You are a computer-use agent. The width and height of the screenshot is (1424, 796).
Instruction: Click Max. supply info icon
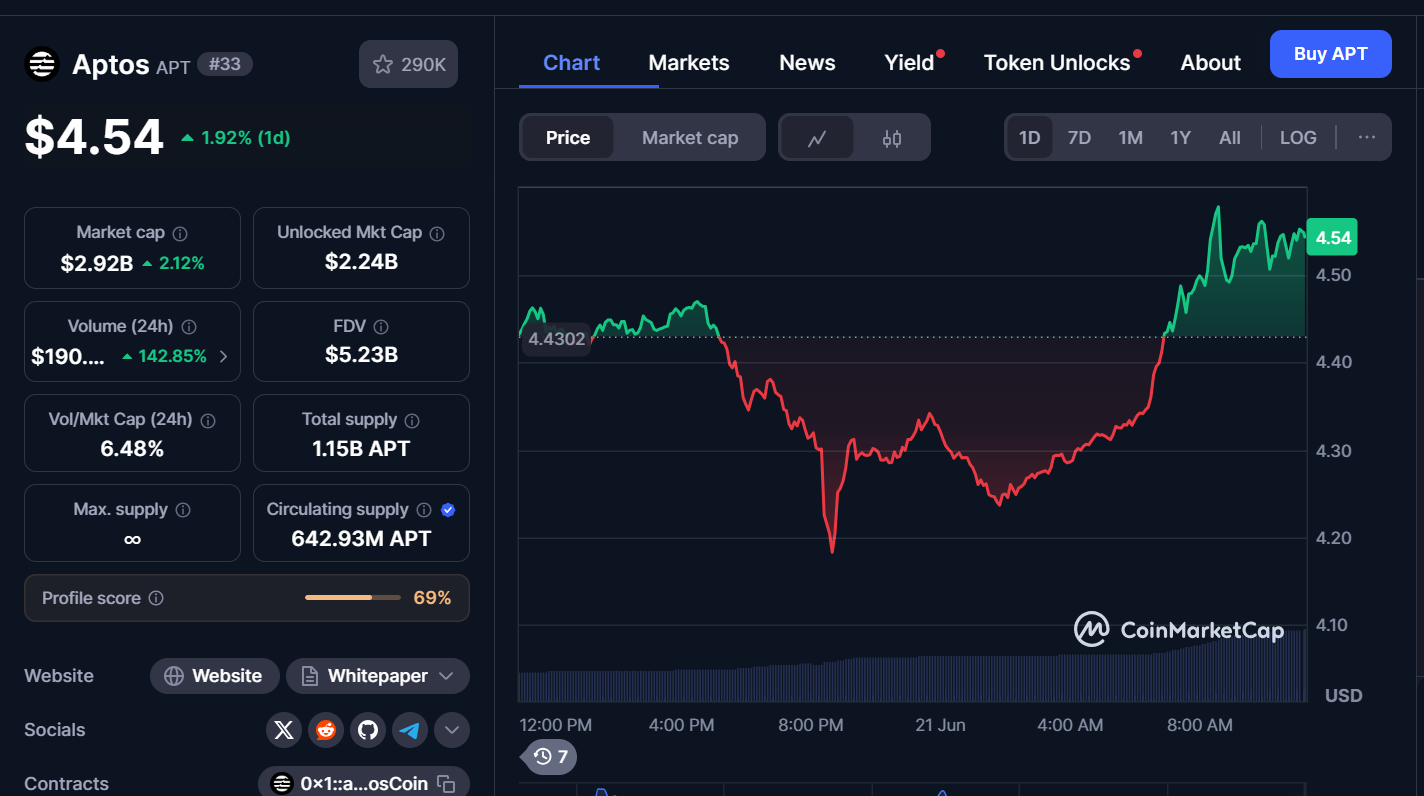click(x=183, y=510)
